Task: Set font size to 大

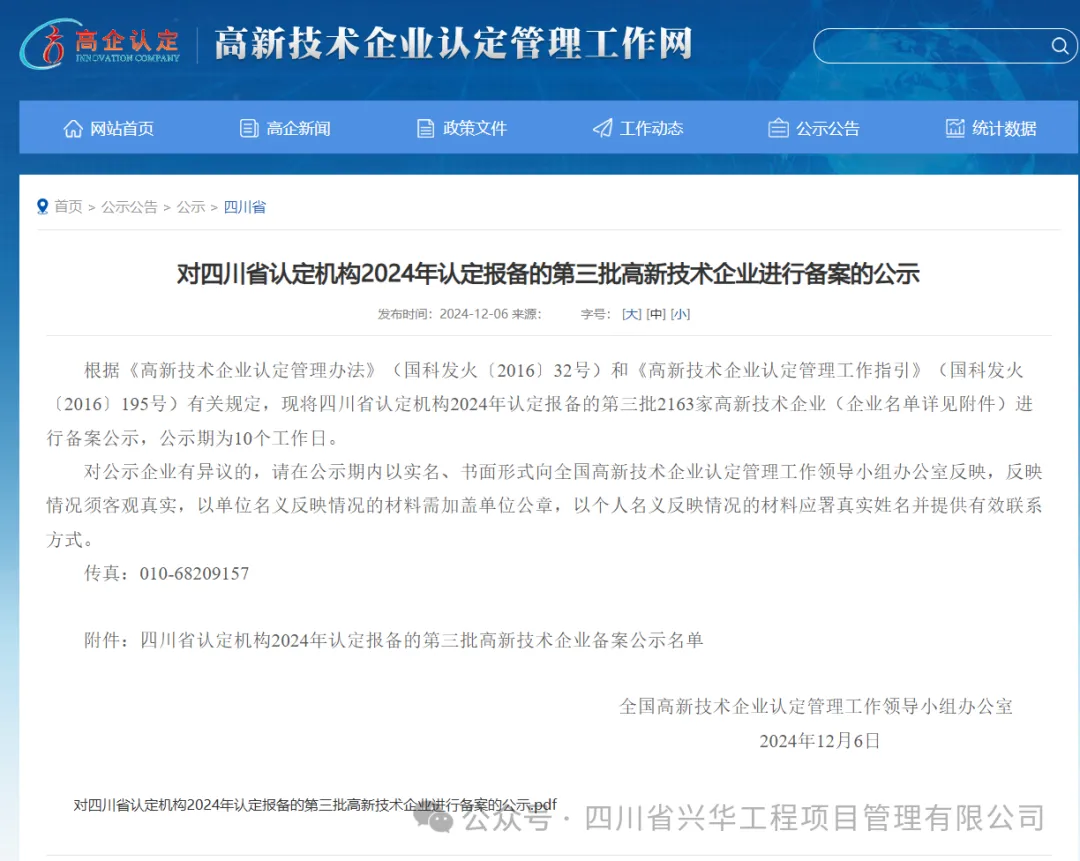Action: click(632, 314)
